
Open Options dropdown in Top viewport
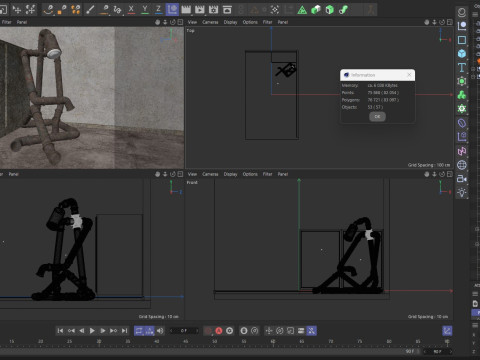click(x=250, y=22)
